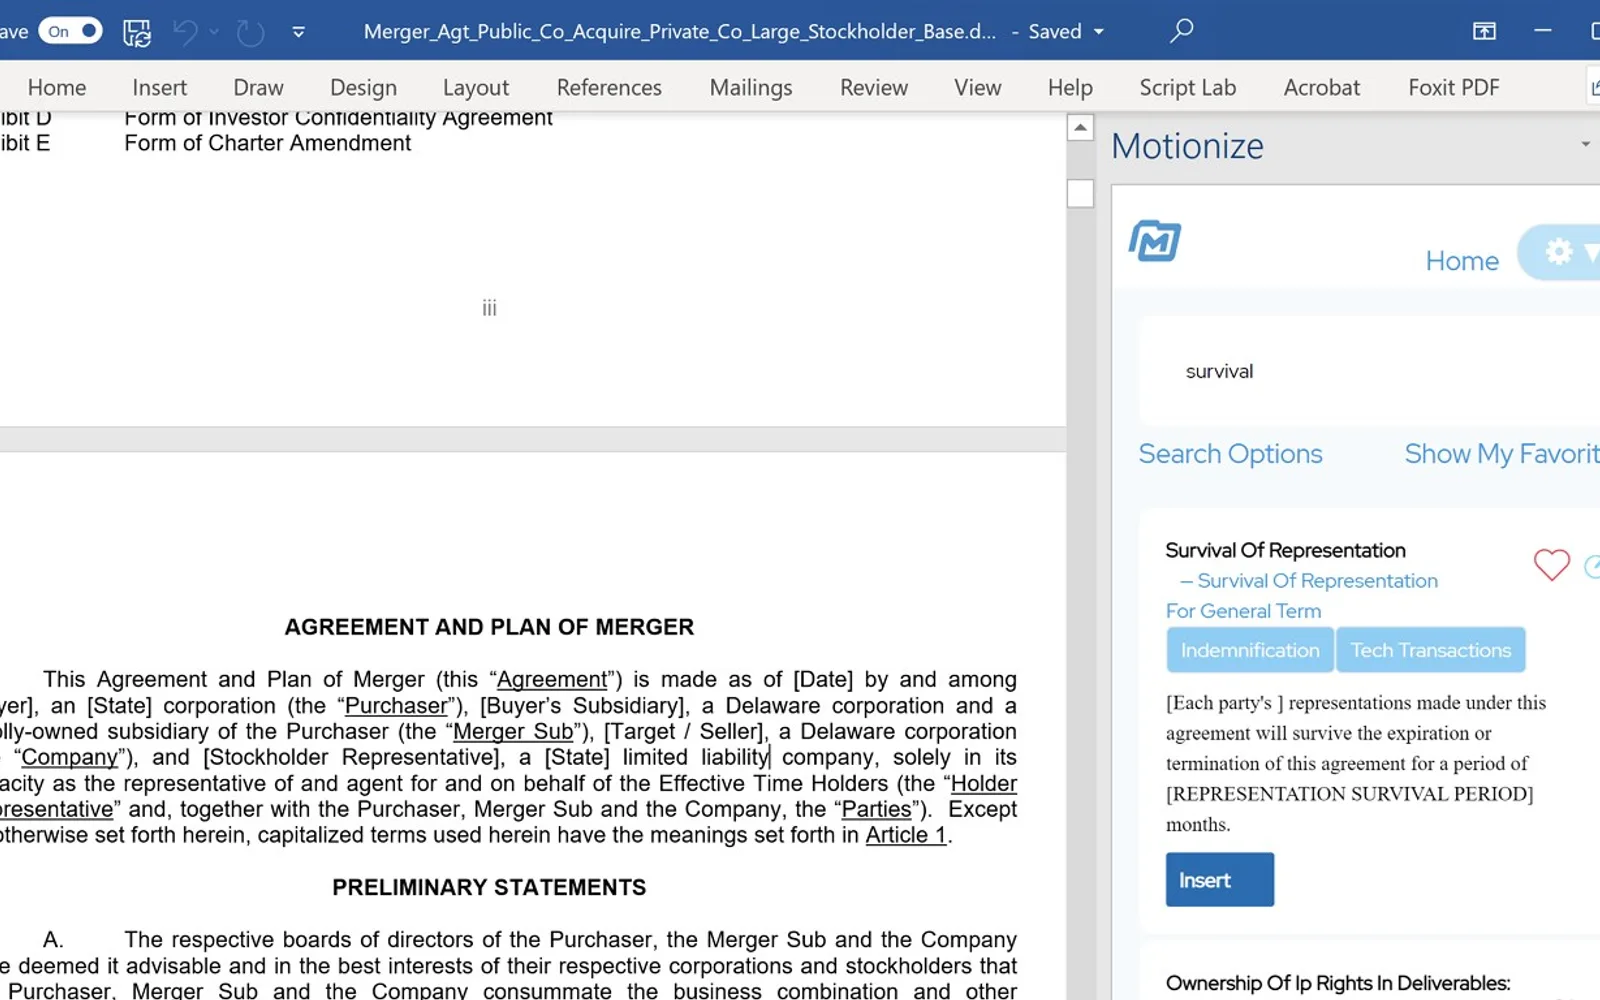This screenshot has width=1600, height=1000.
Task: Click the Ownership Of Ip Rights clause title
Action: (1338, 983)
